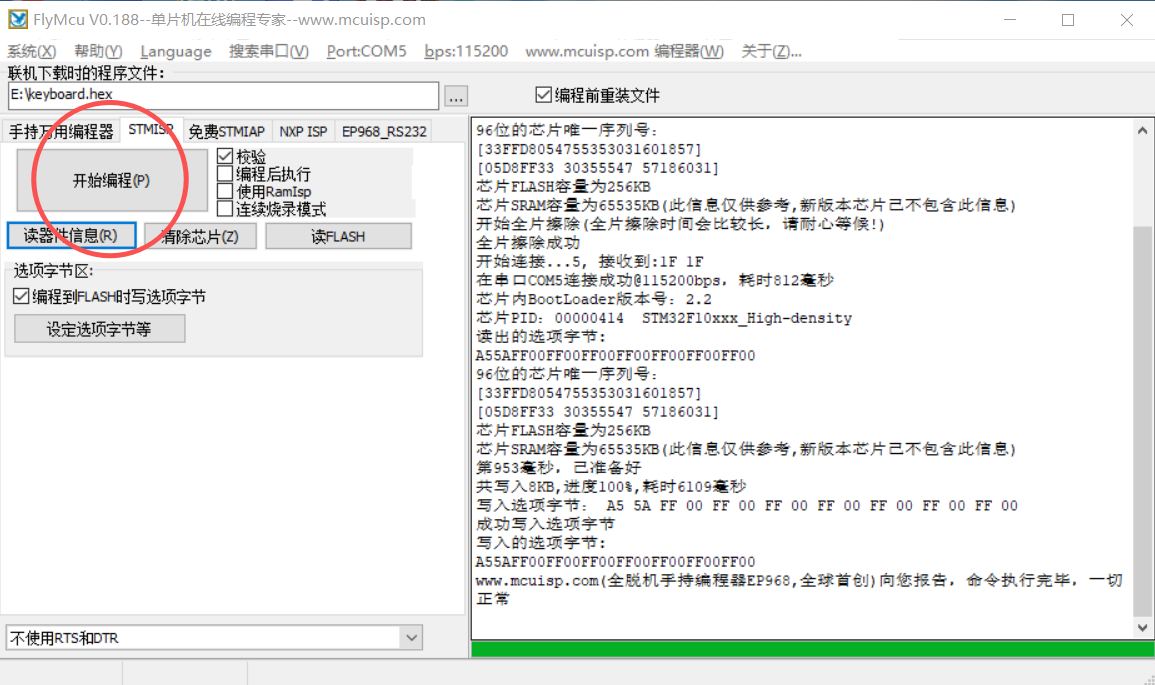Click the green progress bar
Viewport: 1155px width, 685px height.
pyautogui.click(x=810, y=649)
